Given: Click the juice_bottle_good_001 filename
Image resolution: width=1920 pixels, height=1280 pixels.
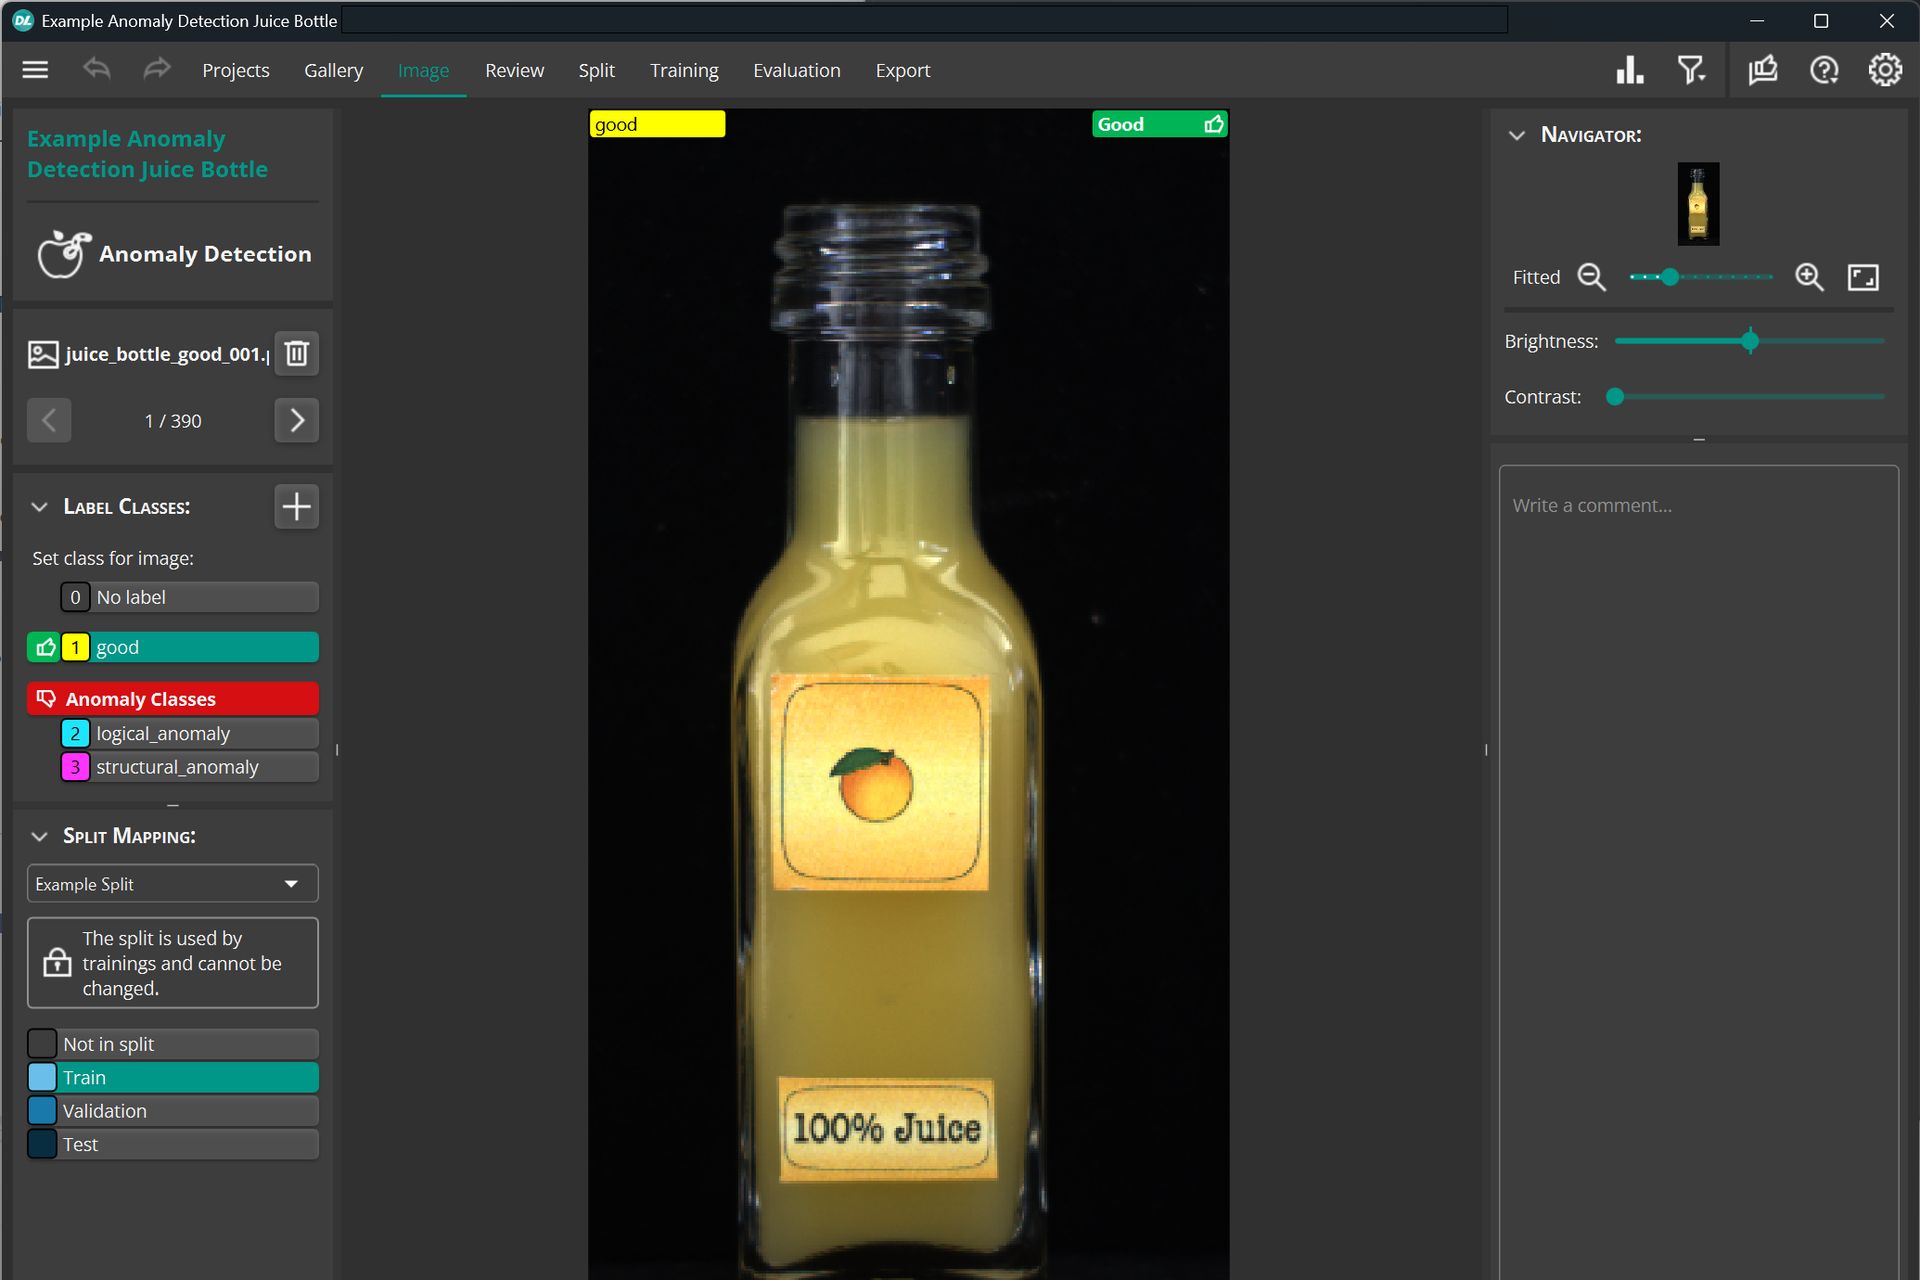Looking at the screenshot, I should (x=167, y=354).
